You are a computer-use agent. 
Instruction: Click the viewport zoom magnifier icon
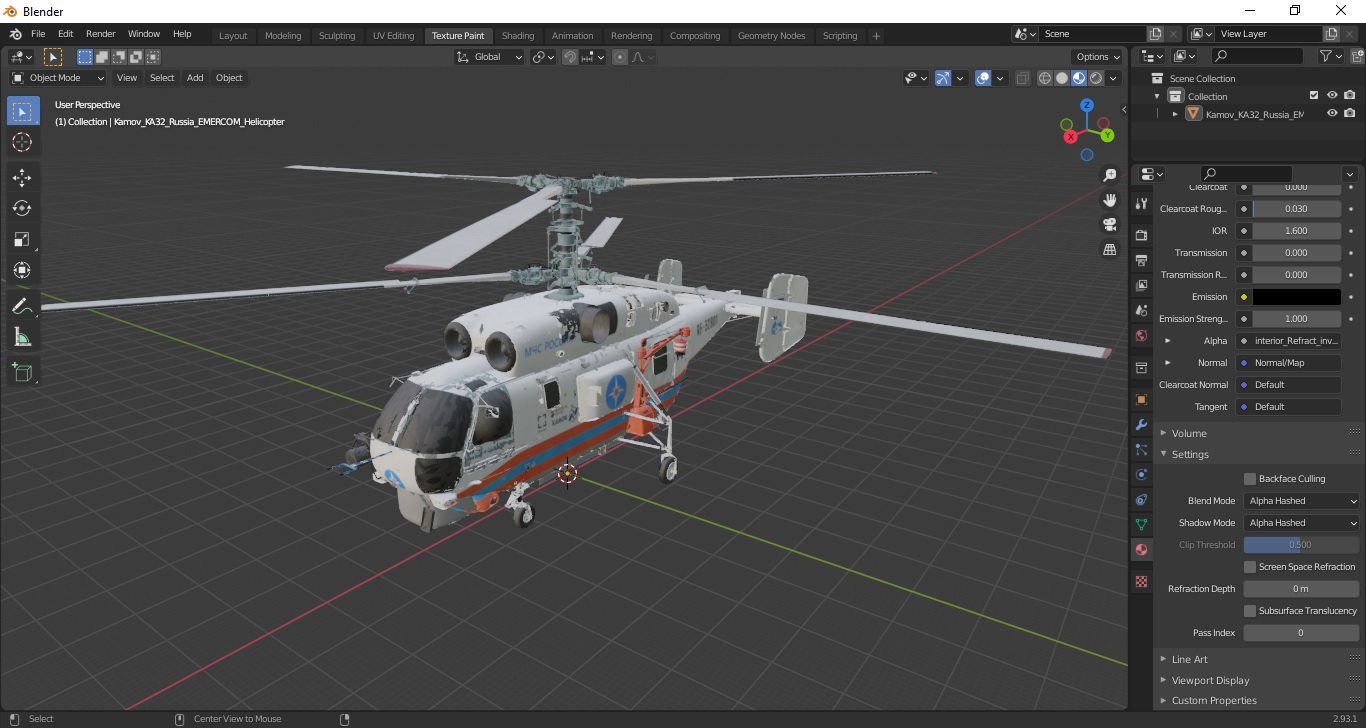click(1109, 175)
